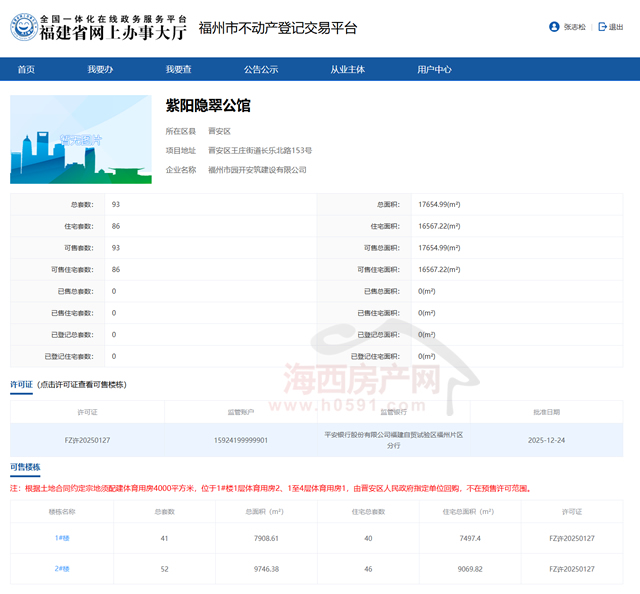Screen dimensions: 640x594
Task: Click the project placeholder image thumbnail
Action: pyautogui.click(x=81, y=139)
